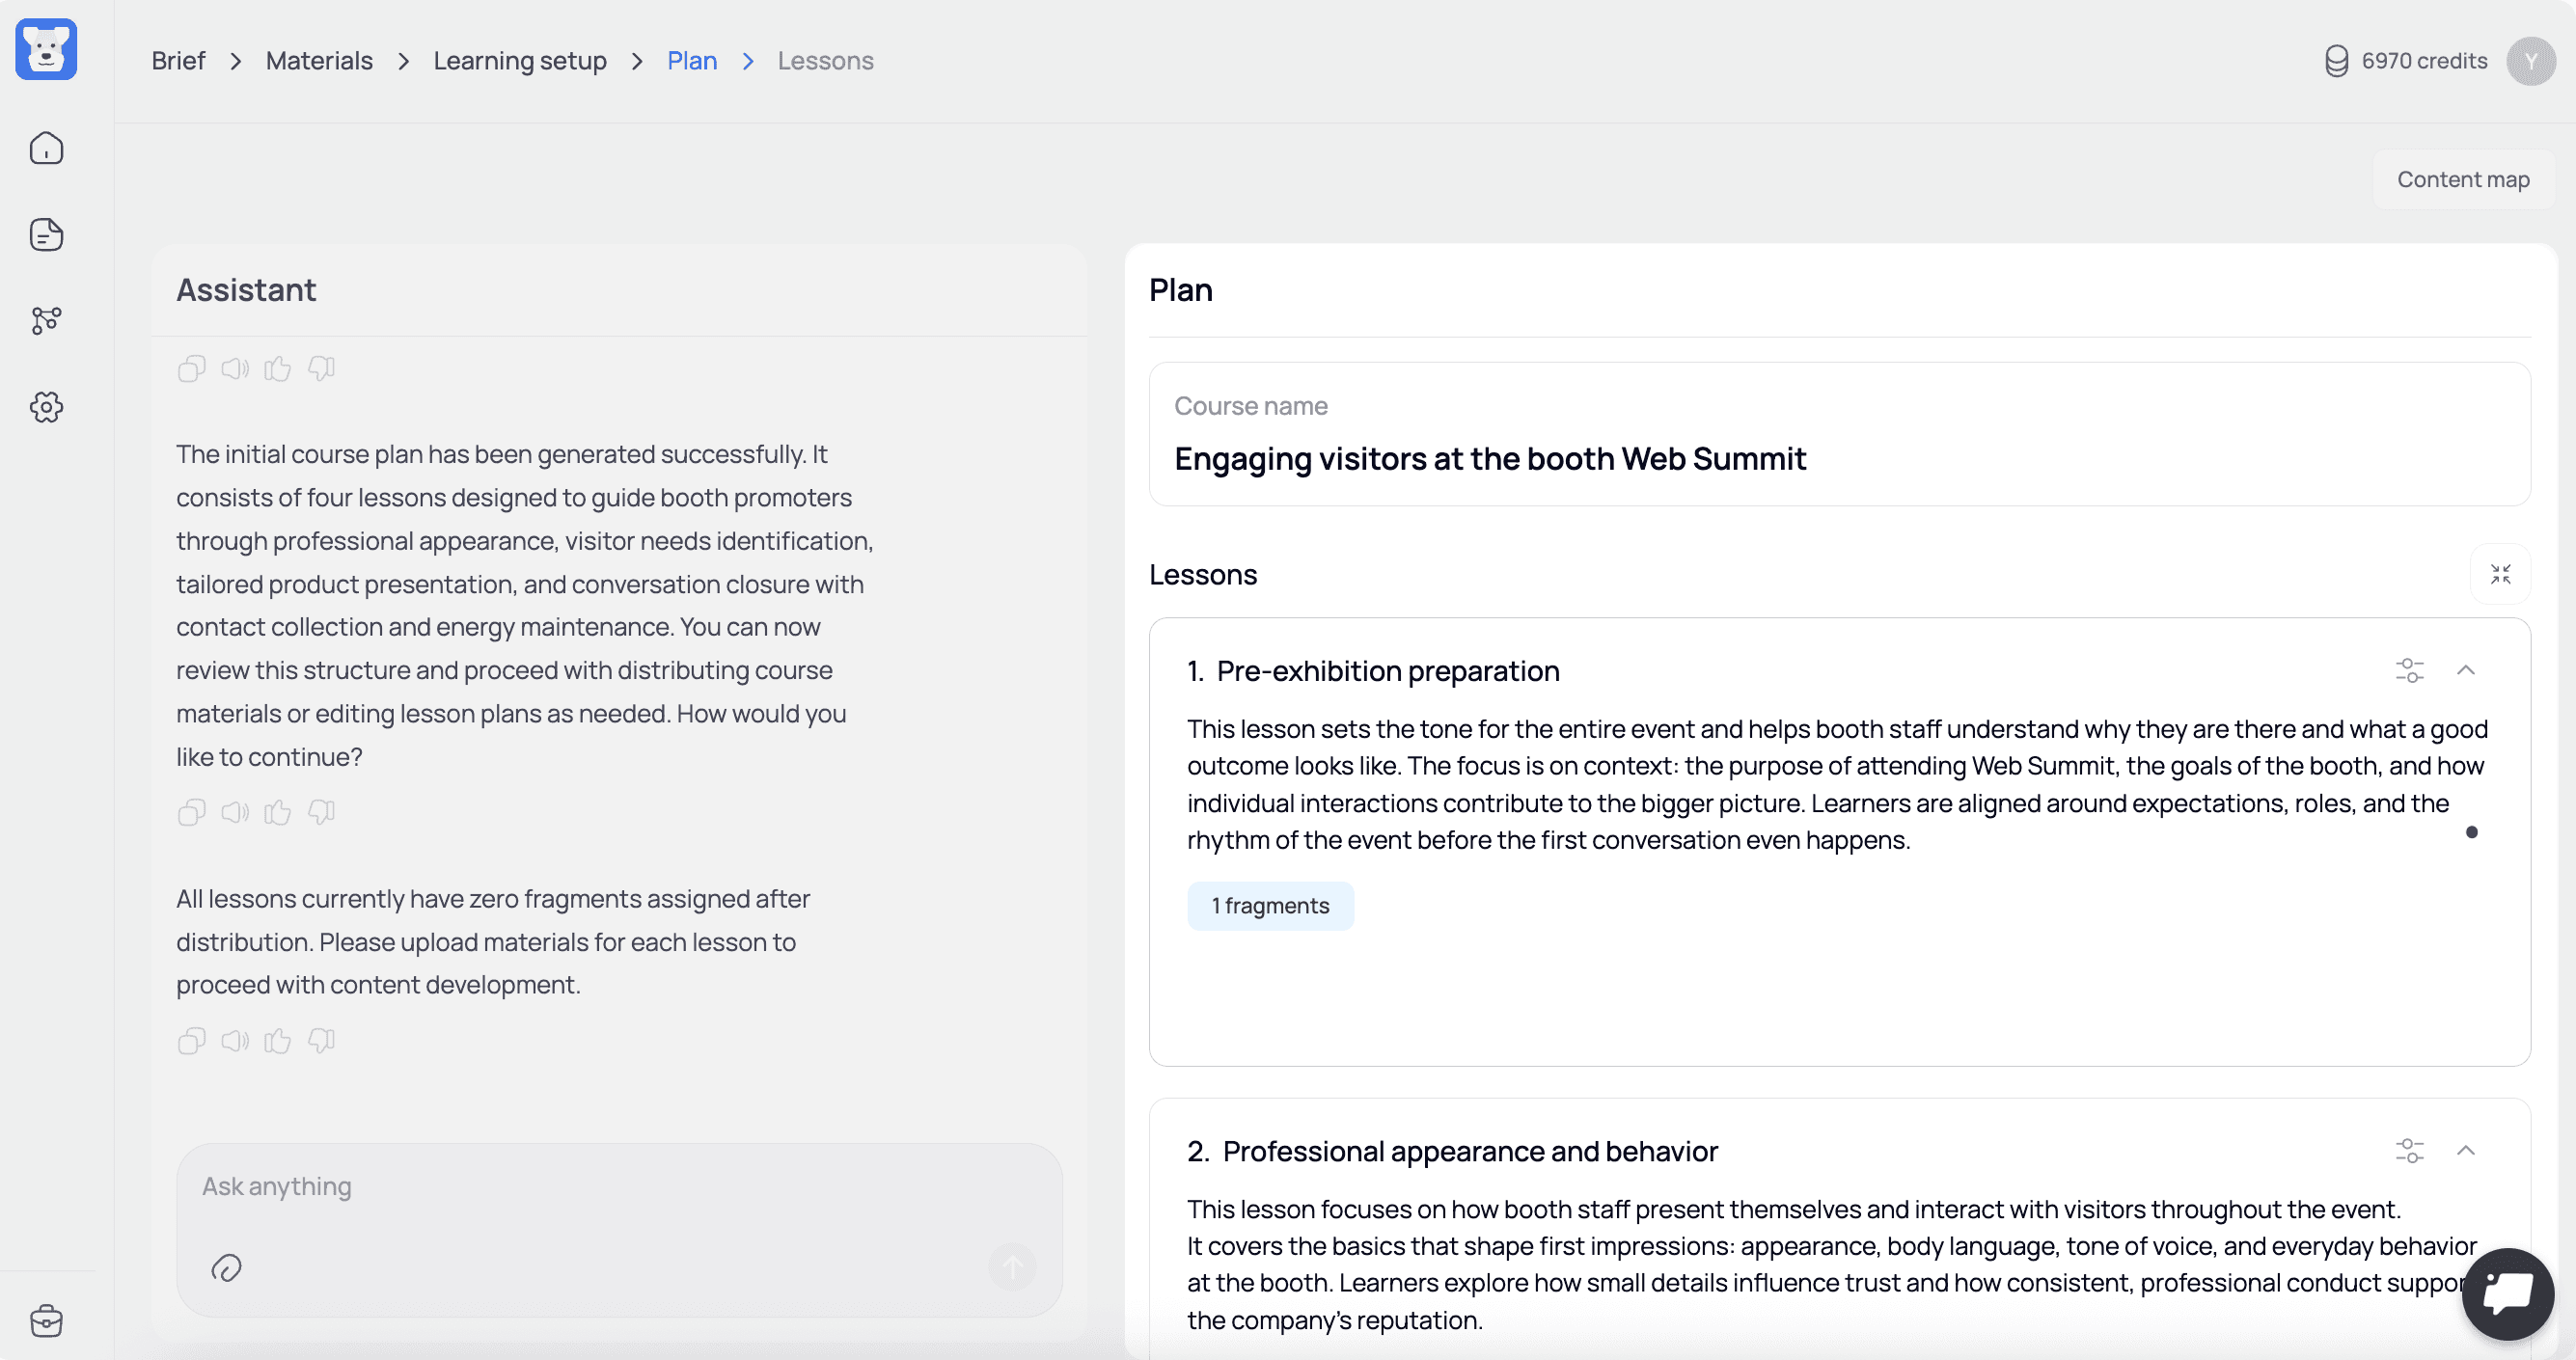Open settings gear in sidebar
Viewport: 2576px width, 1360px height.
tap(46, 407)
